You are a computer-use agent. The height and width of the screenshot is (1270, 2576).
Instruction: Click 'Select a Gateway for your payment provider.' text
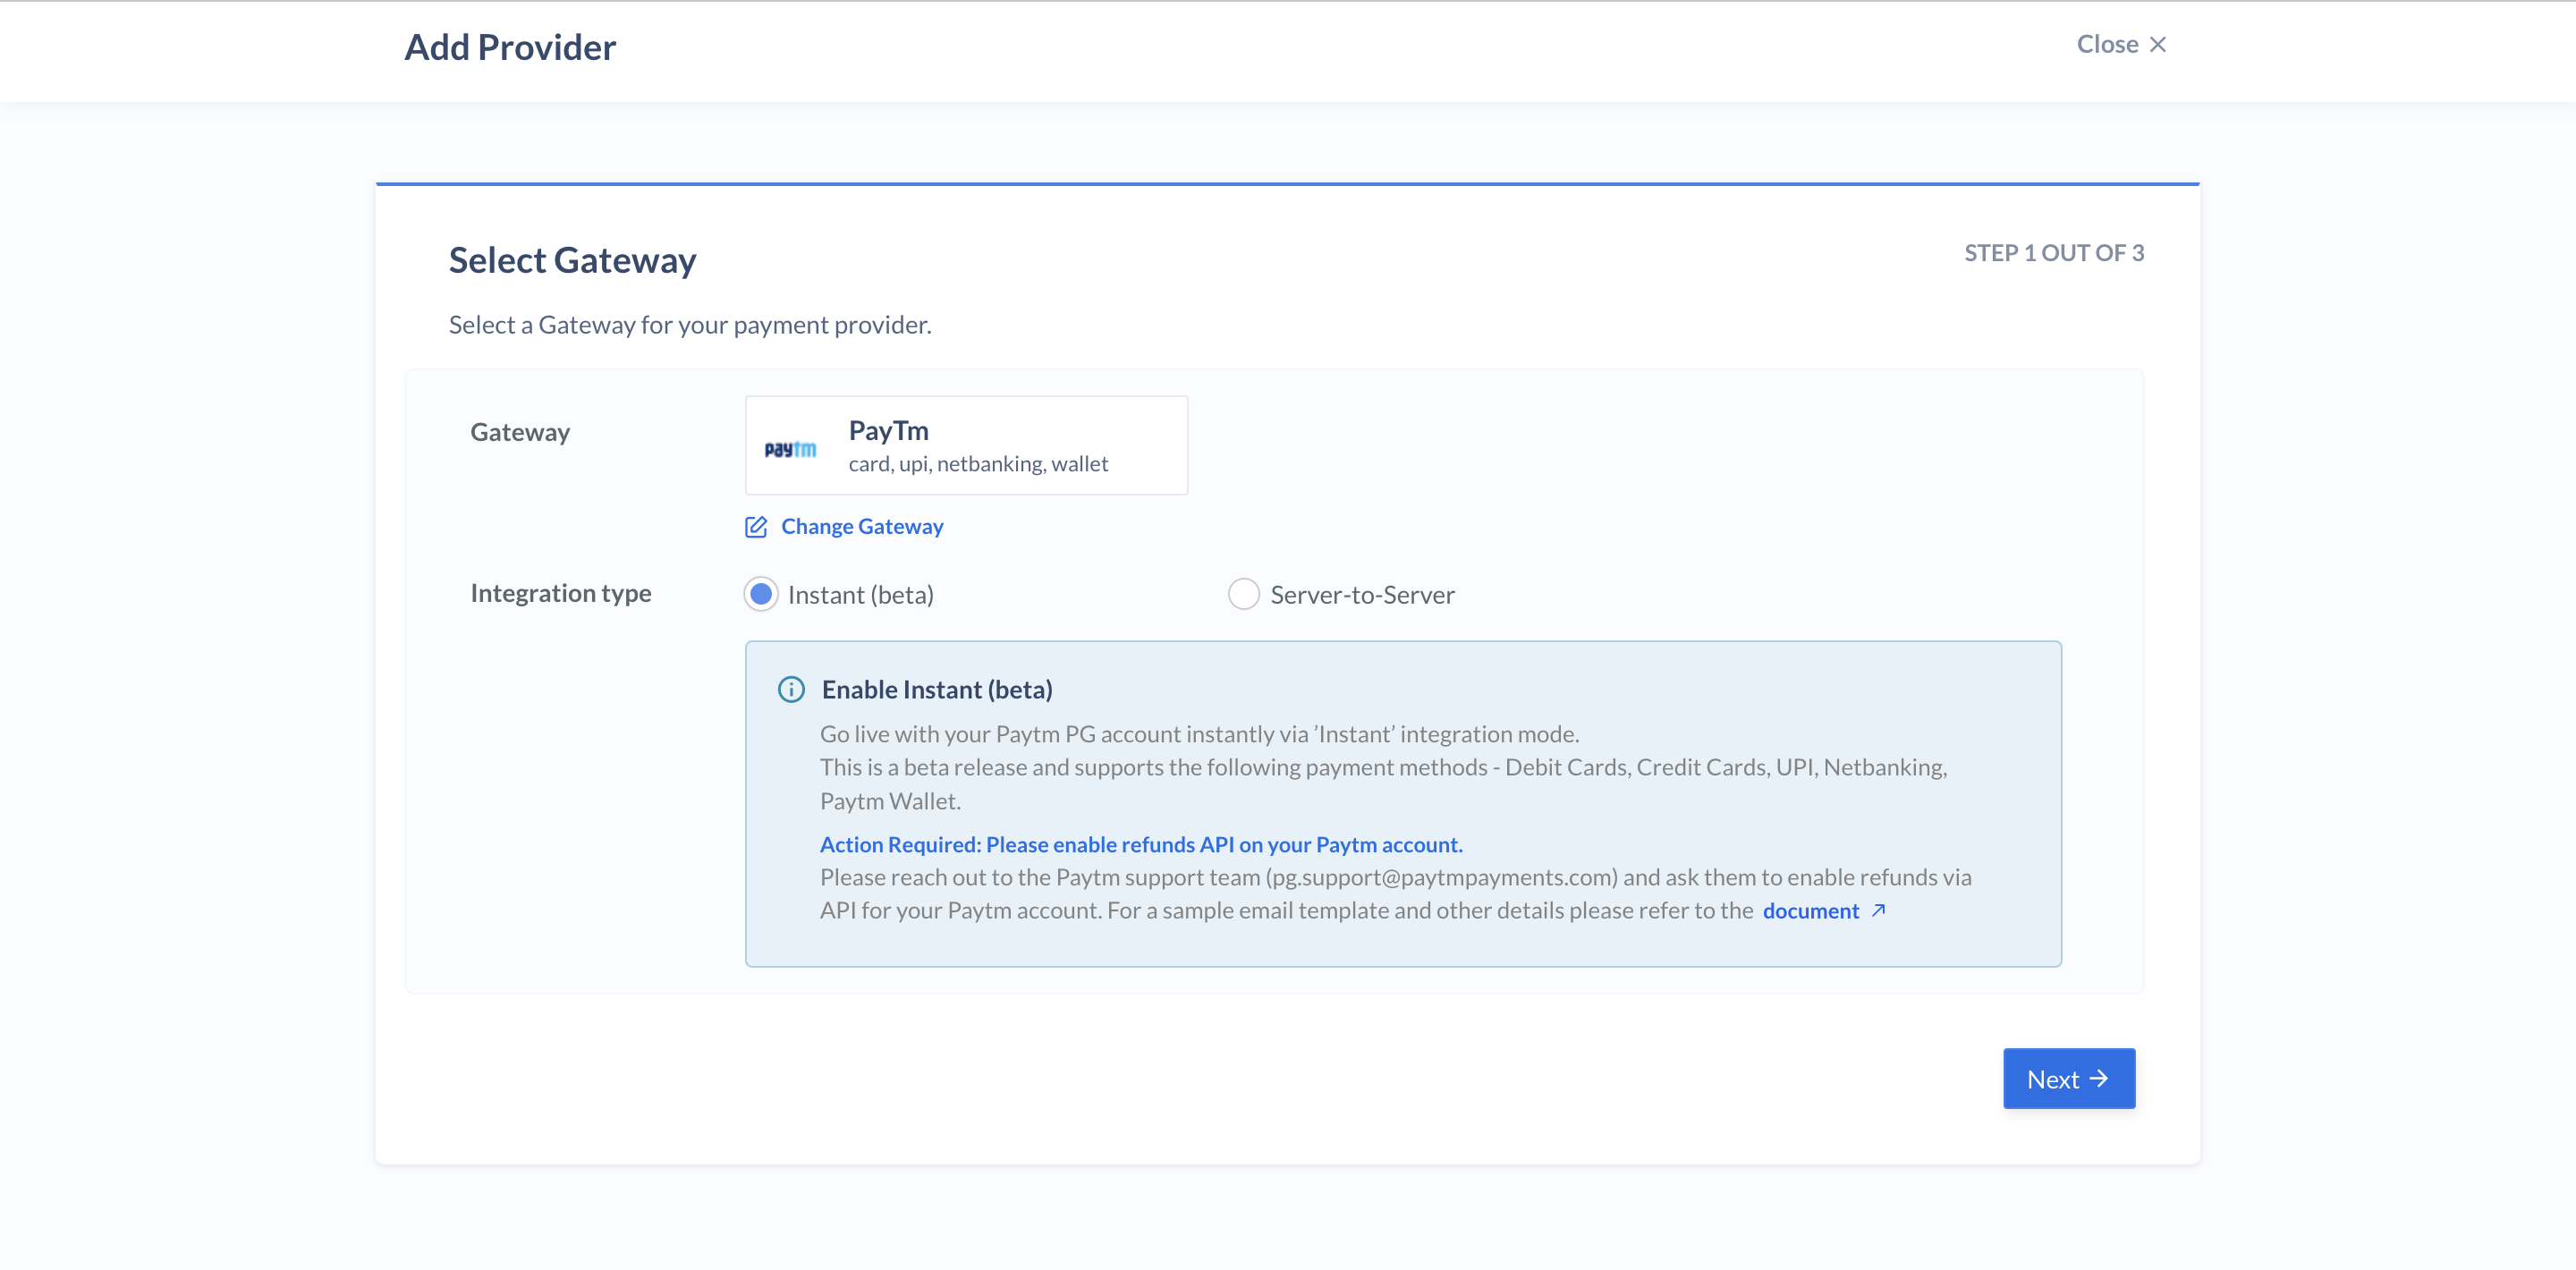click(690, 325)
